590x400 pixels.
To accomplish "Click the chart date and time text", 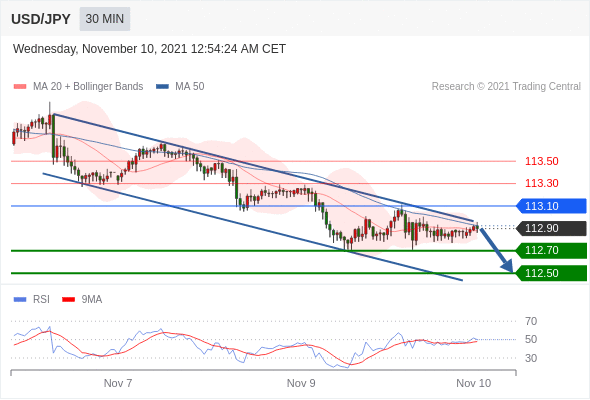I will [x=149, y=49].
